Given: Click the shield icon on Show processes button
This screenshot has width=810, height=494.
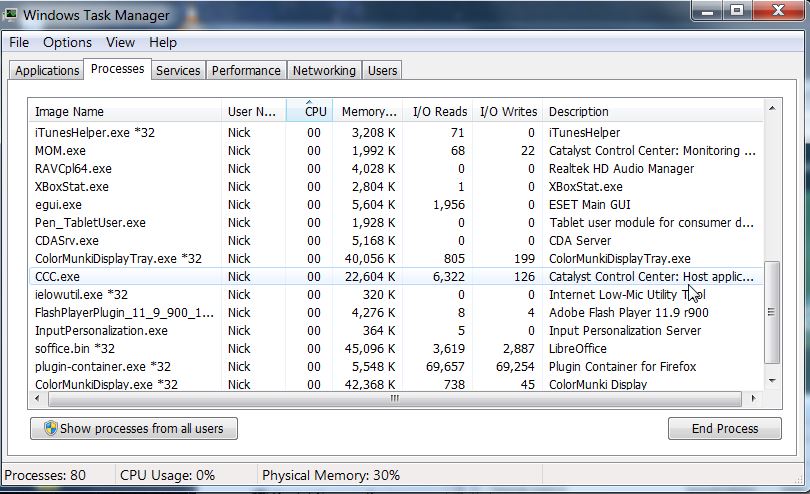Looking at the screenshot, I should pos(48,429).
